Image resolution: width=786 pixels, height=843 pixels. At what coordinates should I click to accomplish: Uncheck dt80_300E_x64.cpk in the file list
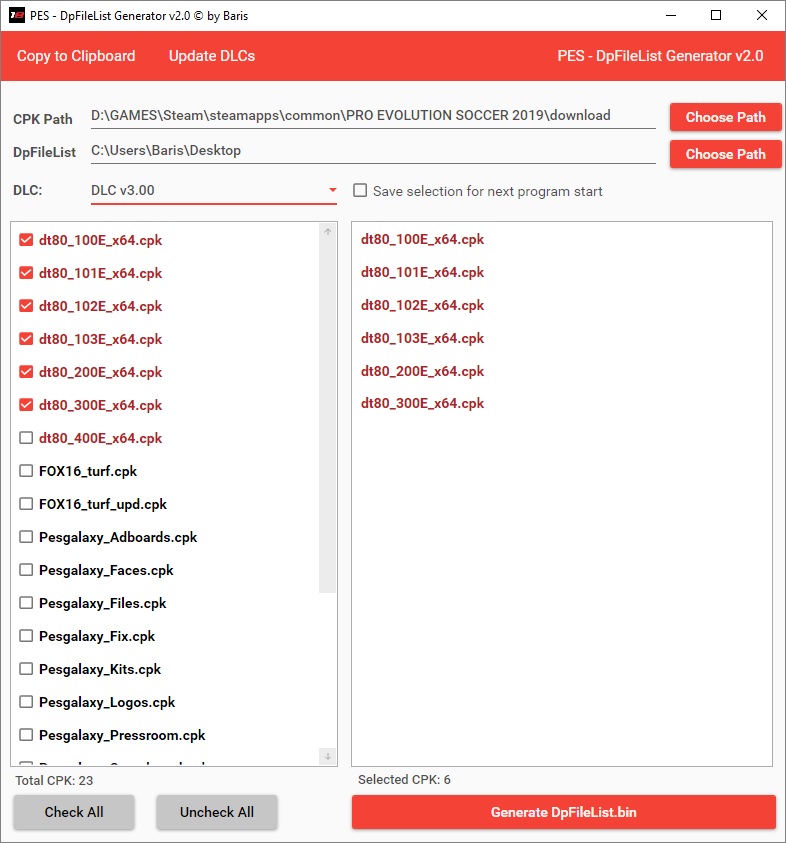(26, 405)
